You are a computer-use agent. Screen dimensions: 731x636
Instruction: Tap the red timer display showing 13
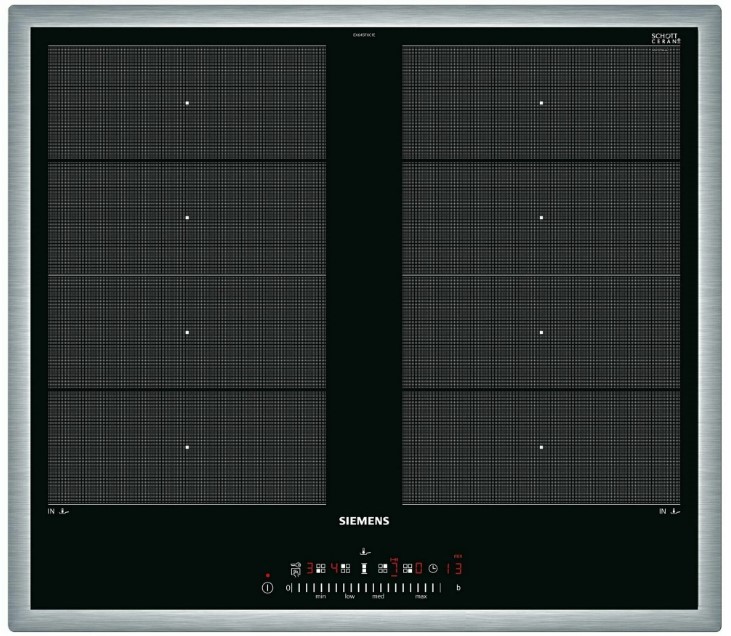click(453, 568)
